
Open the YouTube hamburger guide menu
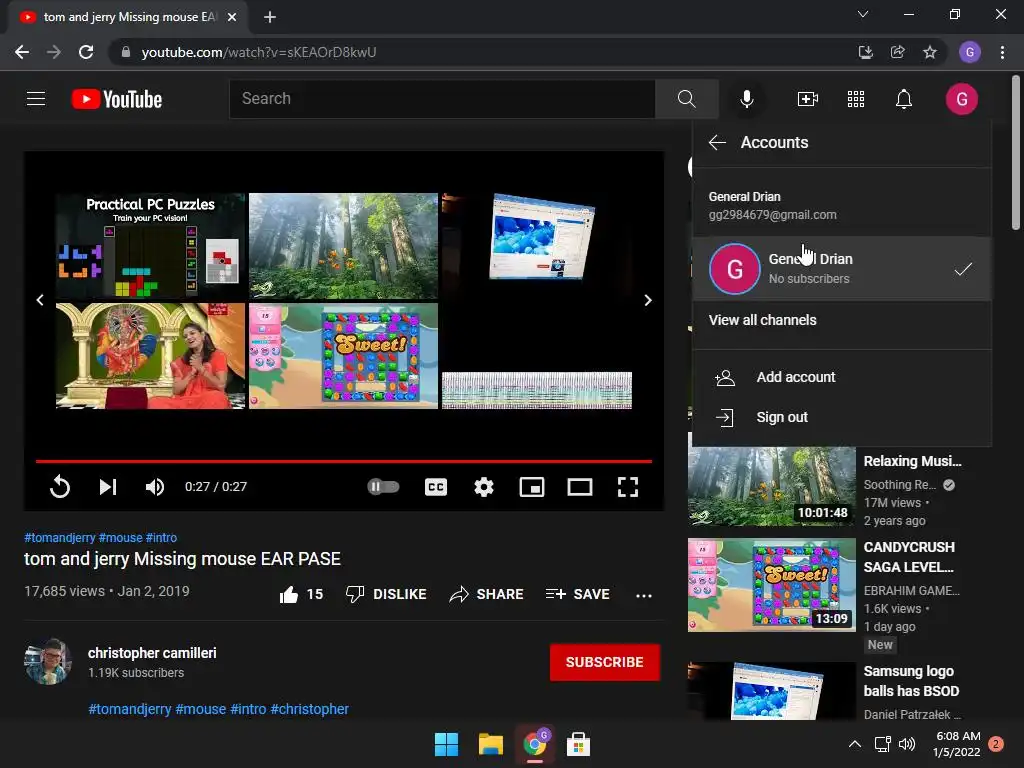click(36, 99)
